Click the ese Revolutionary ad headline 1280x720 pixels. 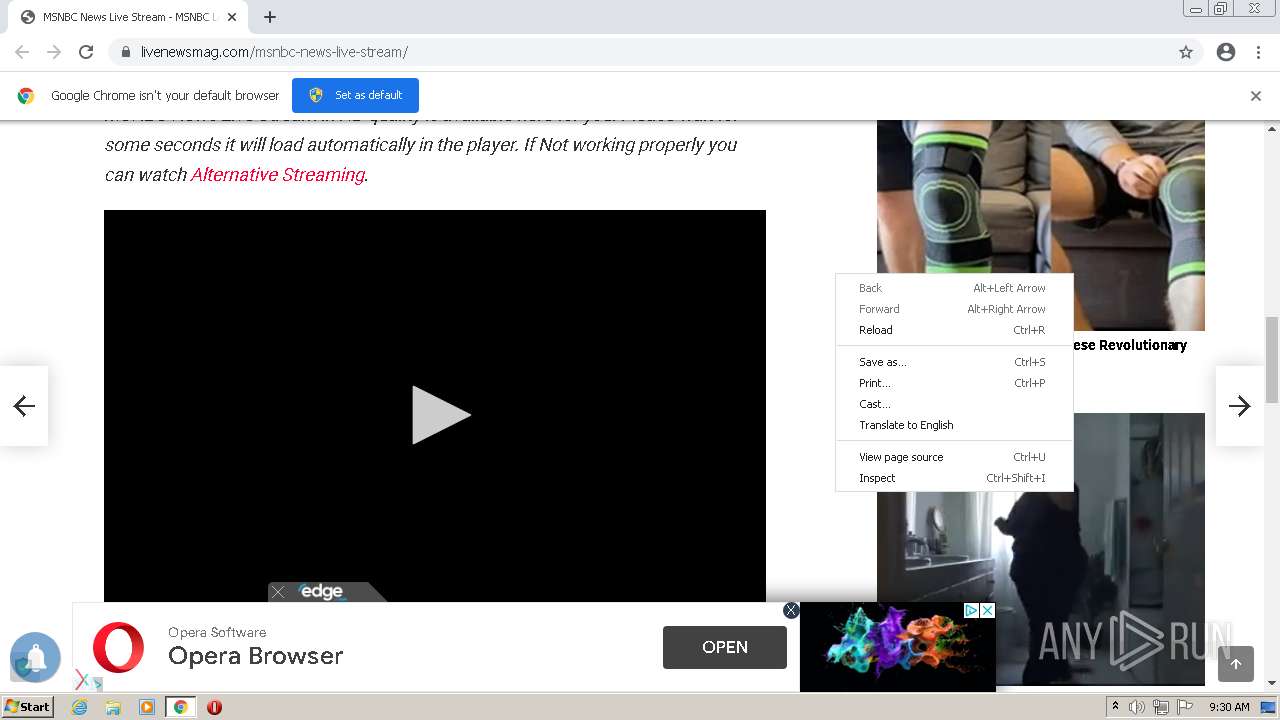click(1129, 345)
